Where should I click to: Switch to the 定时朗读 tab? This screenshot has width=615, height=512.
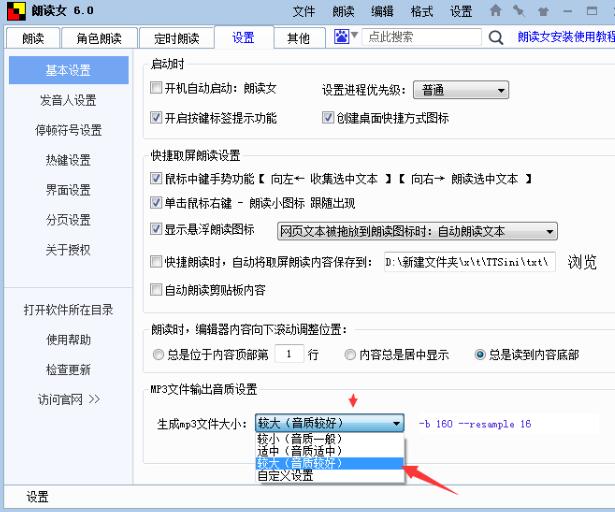[176, 38]
